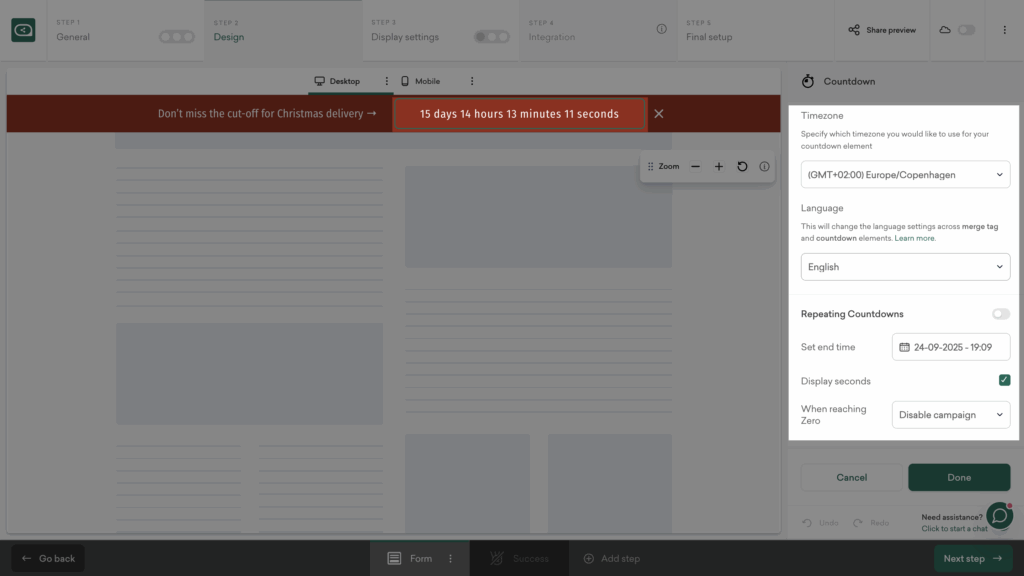Image resolution: width=1024 pixels, height=576 pixels.
Task: Enable the Repeating Countdowns toggle
Action: 1000,314
